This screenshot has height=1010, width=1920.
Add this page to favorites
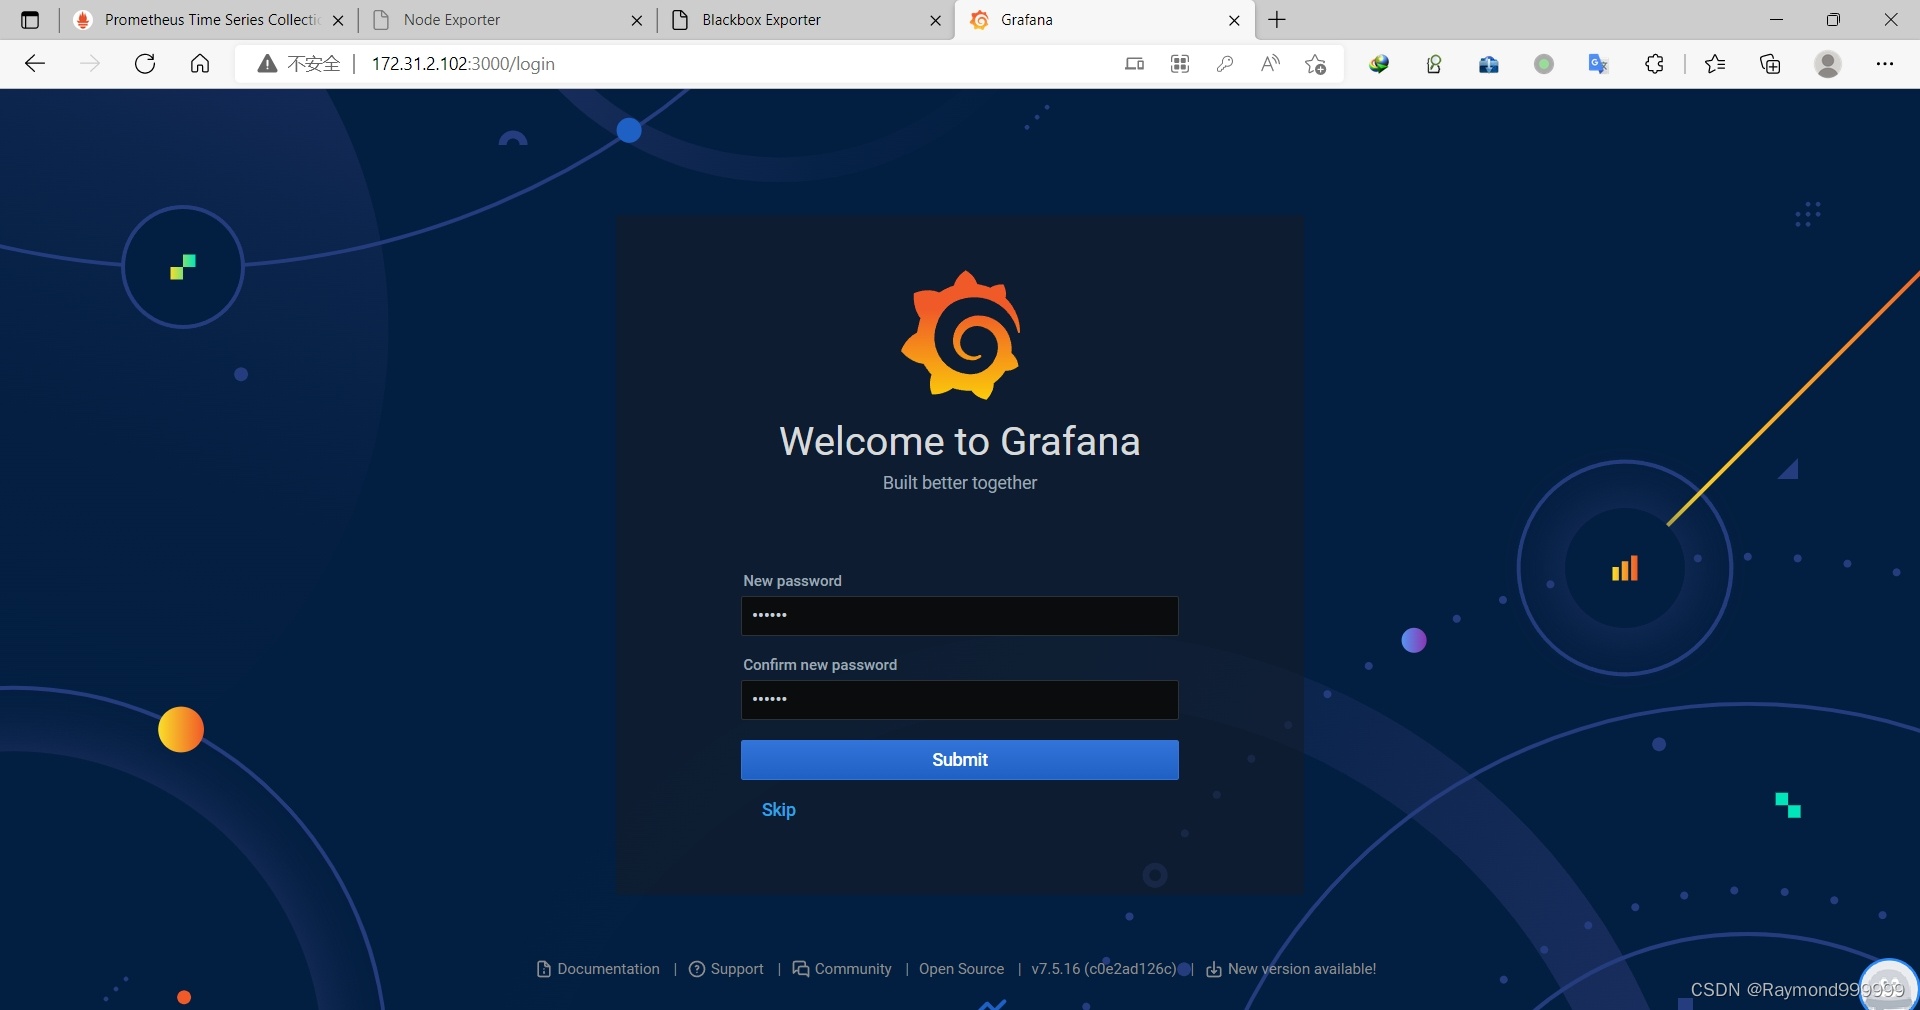[1316, 64]
